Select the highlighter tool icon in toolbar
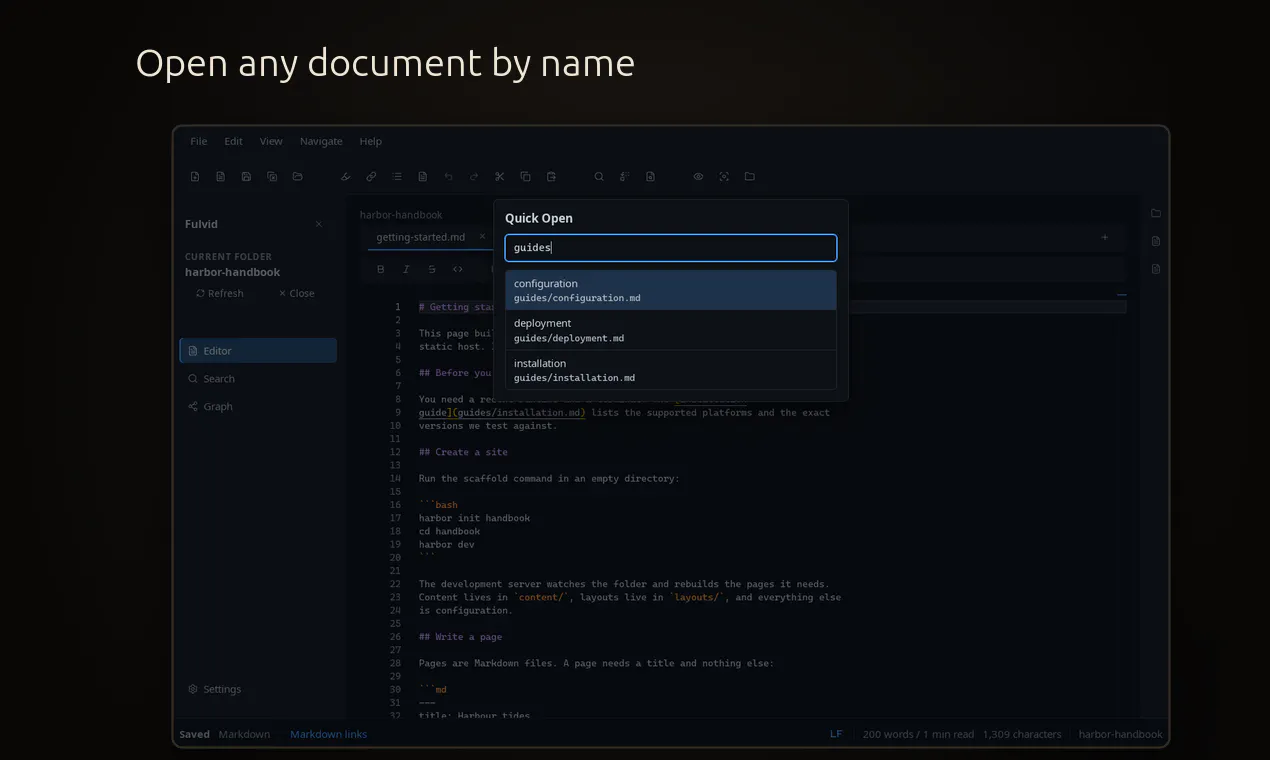This screenshot has height=760, width=1270. pyautogui.click(x=346, y=177)
